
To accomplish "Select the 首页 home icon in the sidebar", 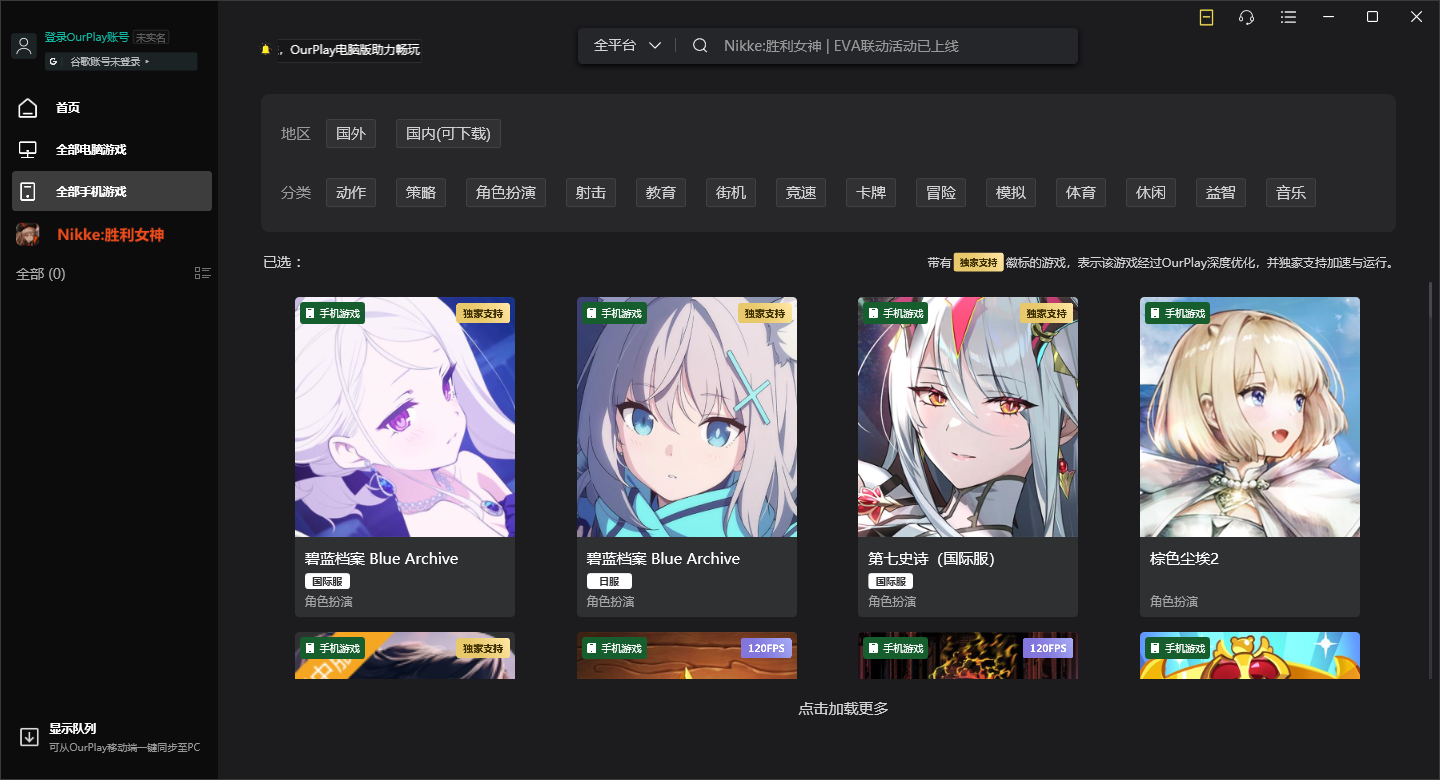I will (x=27, y=107).
